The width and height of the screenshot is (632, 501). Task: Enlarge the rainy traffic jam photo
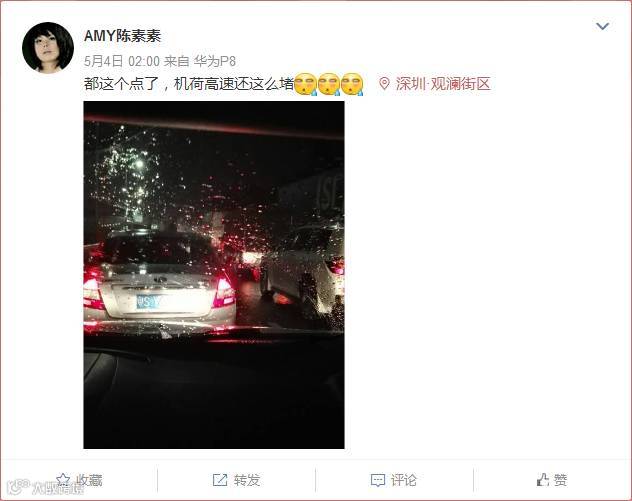coord(214,275)
